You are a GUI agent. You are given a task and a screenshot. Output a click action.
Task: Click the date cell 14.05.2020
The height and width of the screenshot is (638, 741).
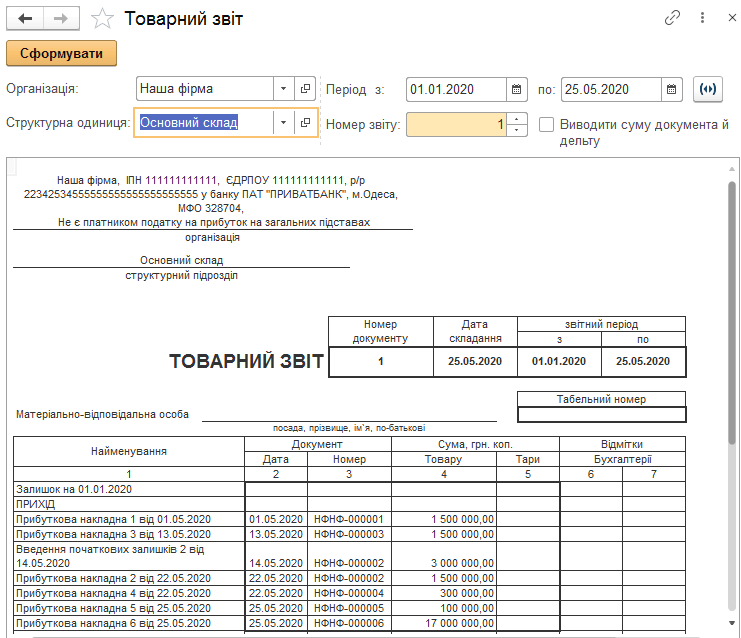[x=276, y=556]
